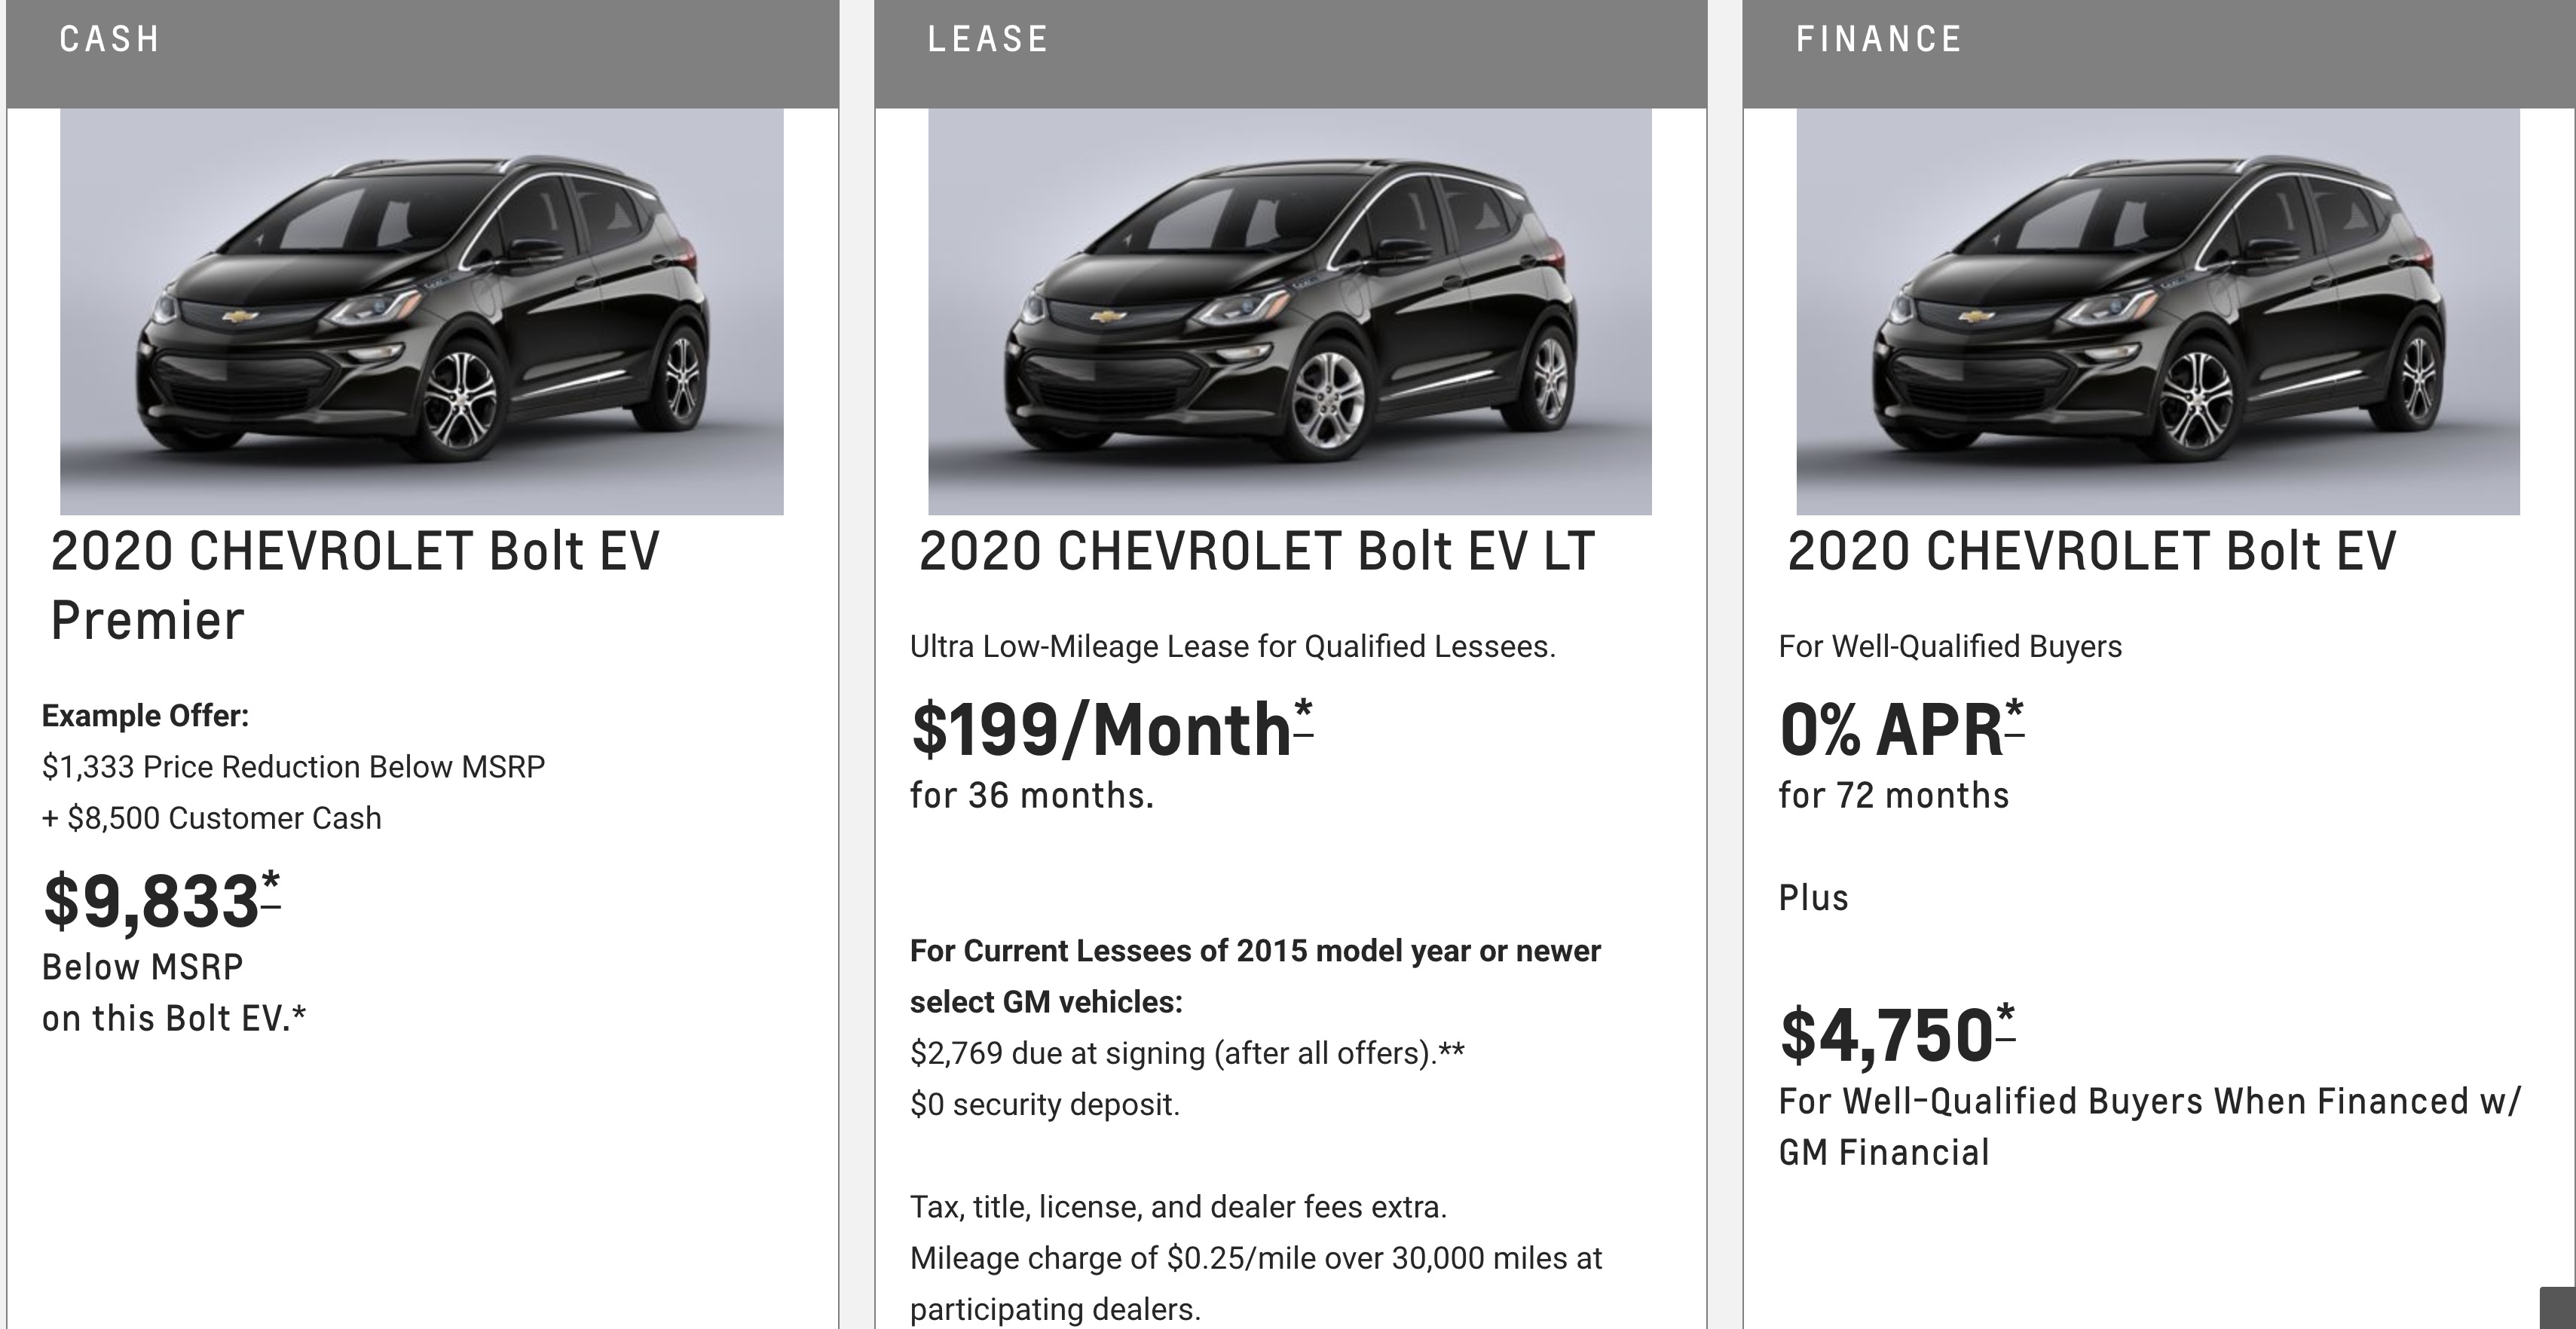The image size is (2576, 1329).
Task: Click the 2020 CHEVROLET Bolt EV Premier title
Action: (355, 585)
